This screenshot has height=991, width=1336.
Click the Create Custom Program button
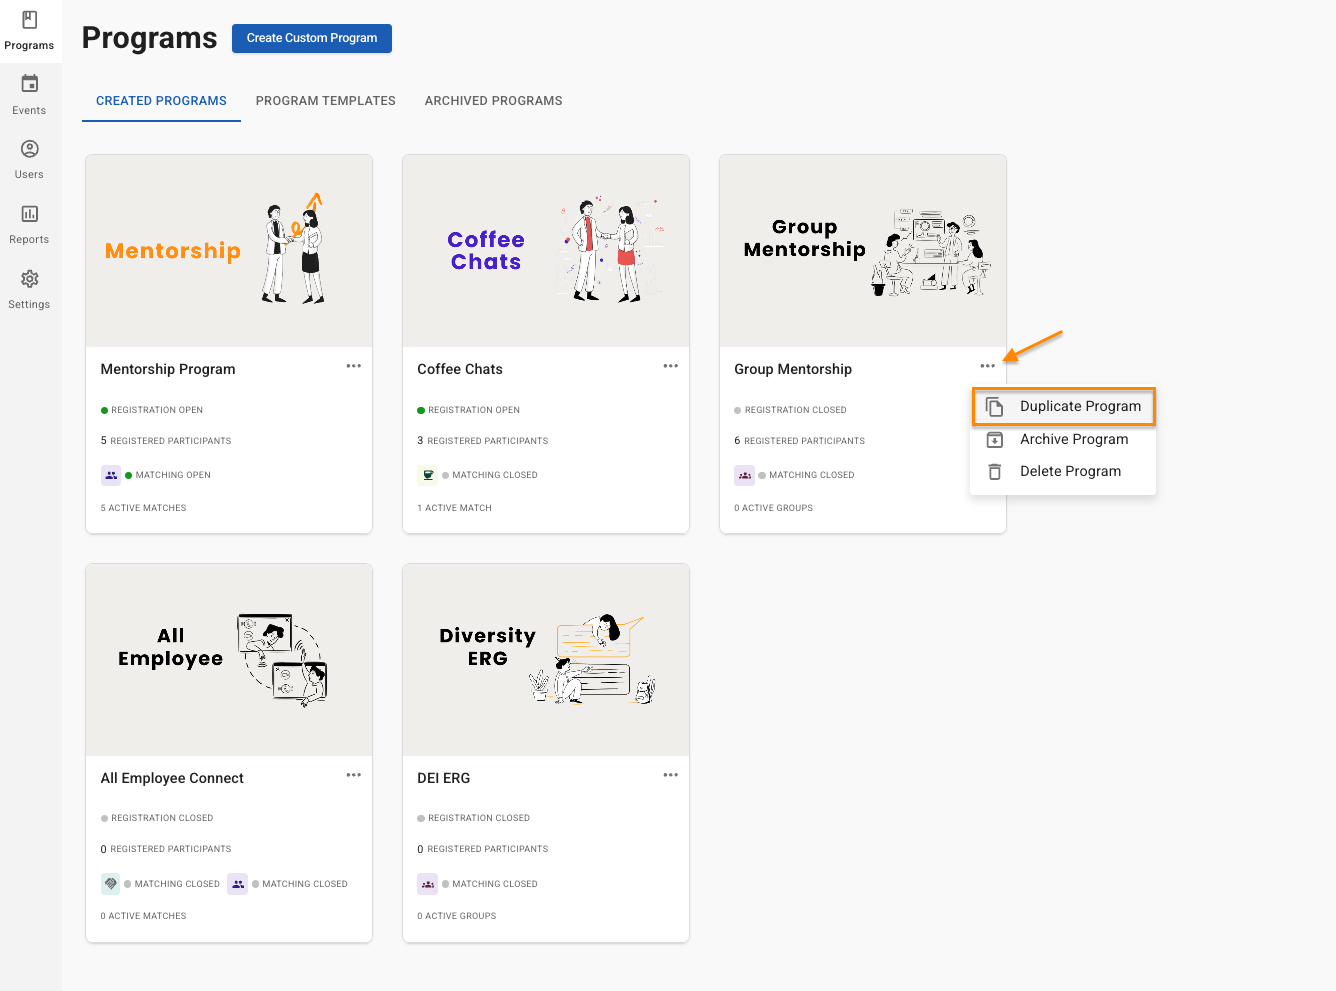tap(312, 38)
